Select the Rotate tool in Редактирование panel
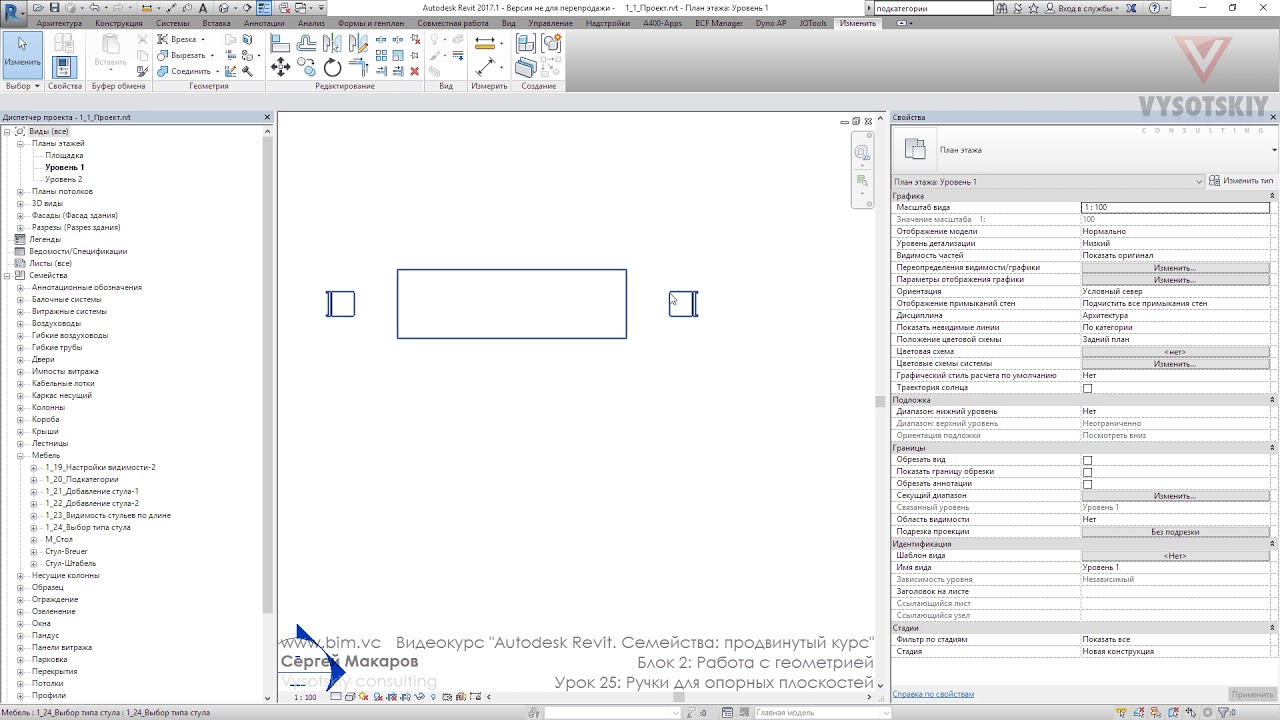 (x=332, y=68)
